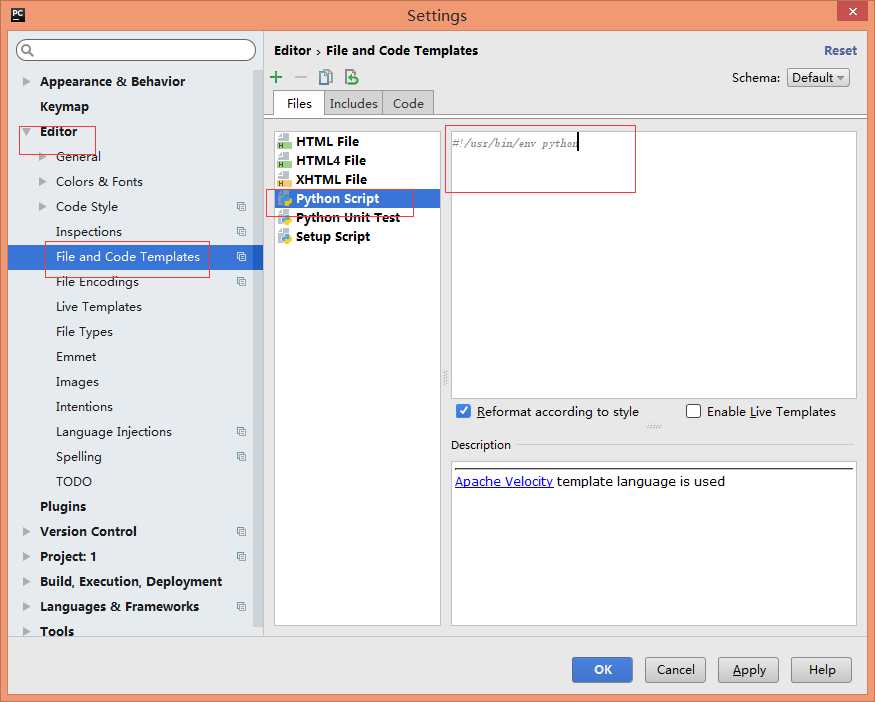Screen dimensions: 875x702
Task: Uncheck Reformat according to style
Action: pos(463,411)
